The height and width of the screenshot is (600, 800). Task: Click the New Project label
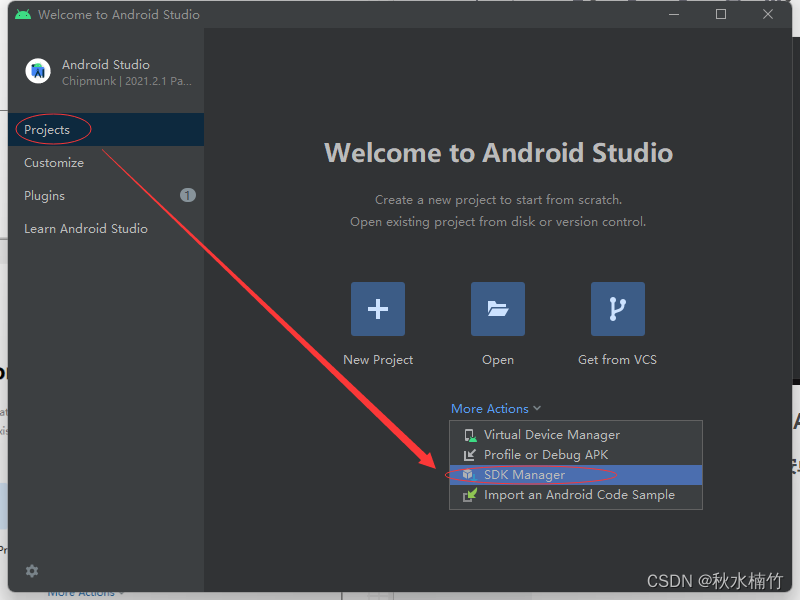[378, 360]
